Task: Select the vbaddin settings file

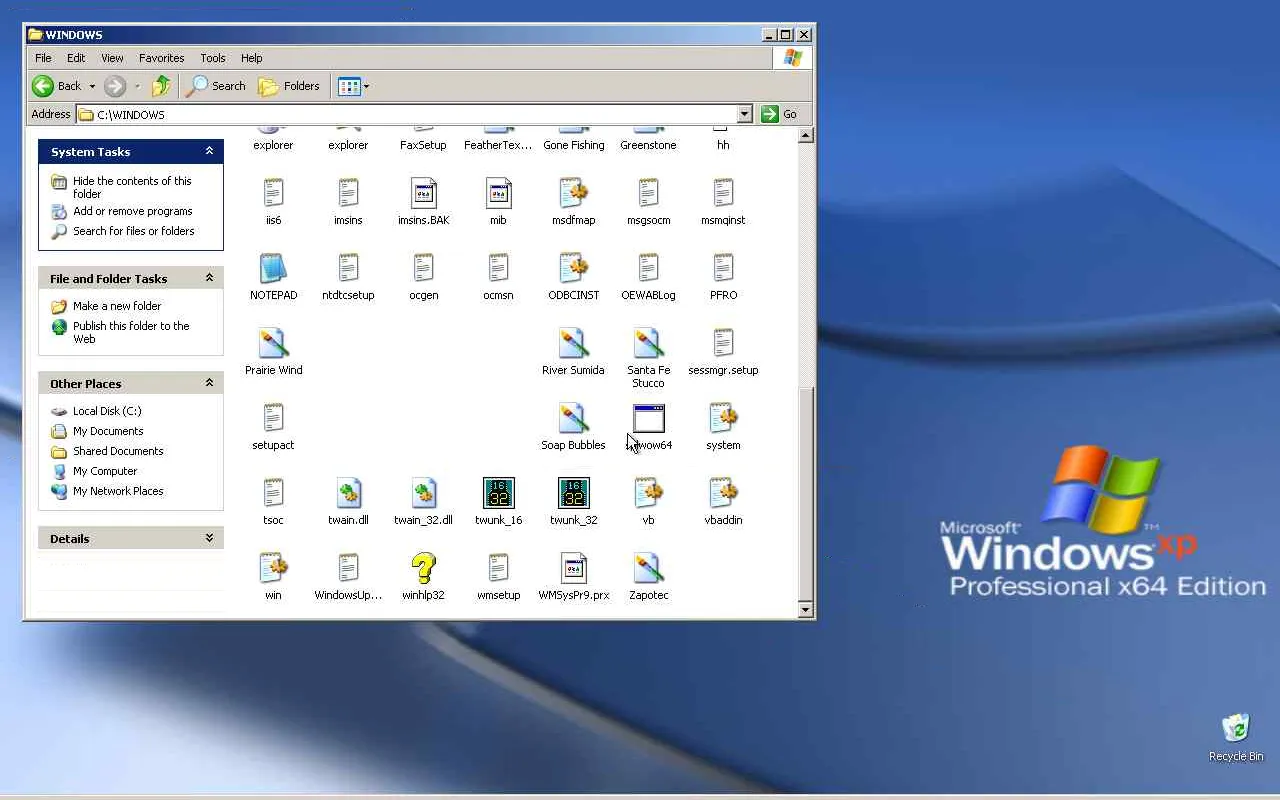Action: coord(723,493)
